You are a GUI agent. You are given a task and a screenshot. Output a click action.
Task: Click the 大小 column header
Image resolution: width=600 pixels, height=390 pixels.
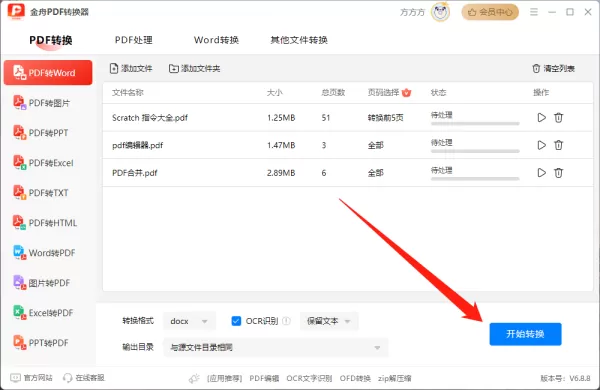274,93
